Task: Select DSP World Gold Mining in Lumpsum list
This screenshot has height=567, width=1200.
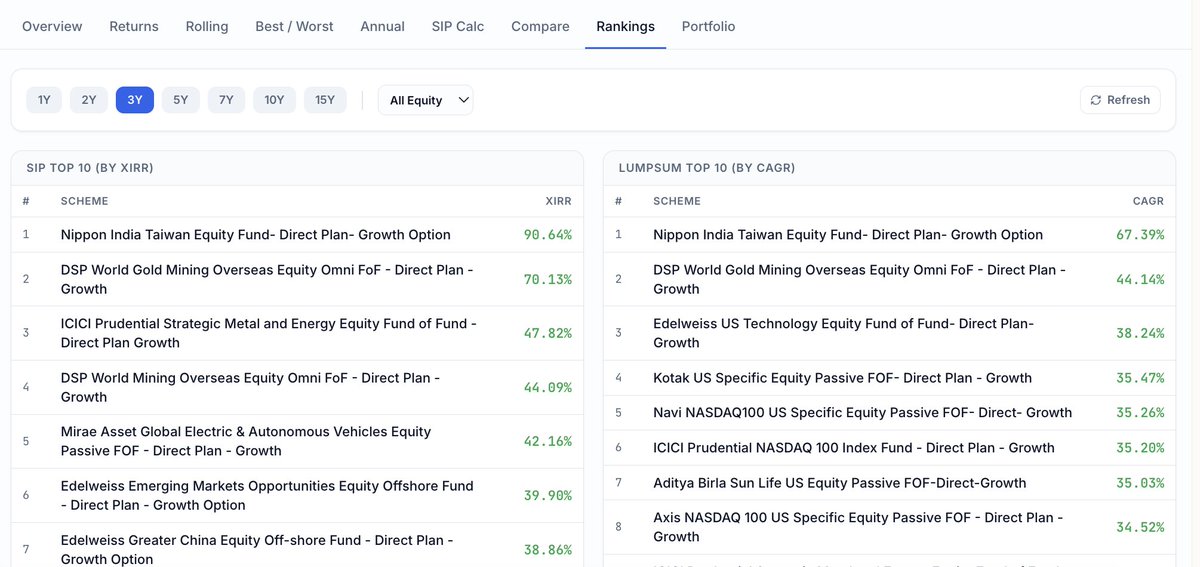Action: (860, 280)
